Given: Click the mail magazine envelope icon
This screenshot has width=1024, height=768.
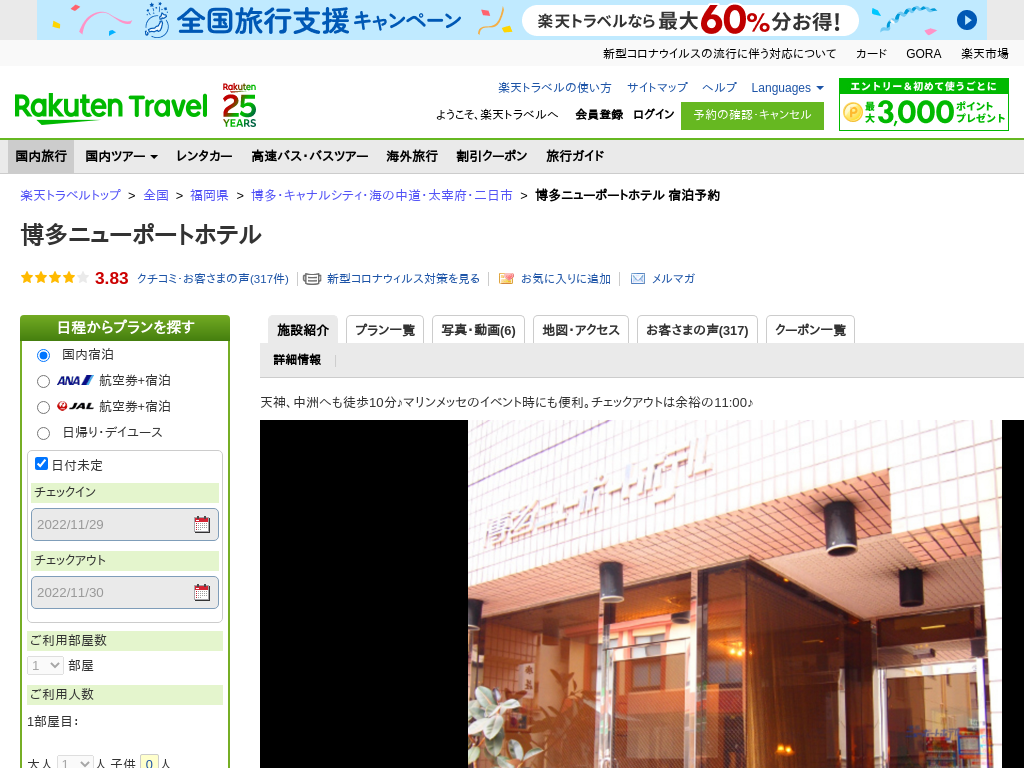Looking at the screenshot, I should 638,279.
